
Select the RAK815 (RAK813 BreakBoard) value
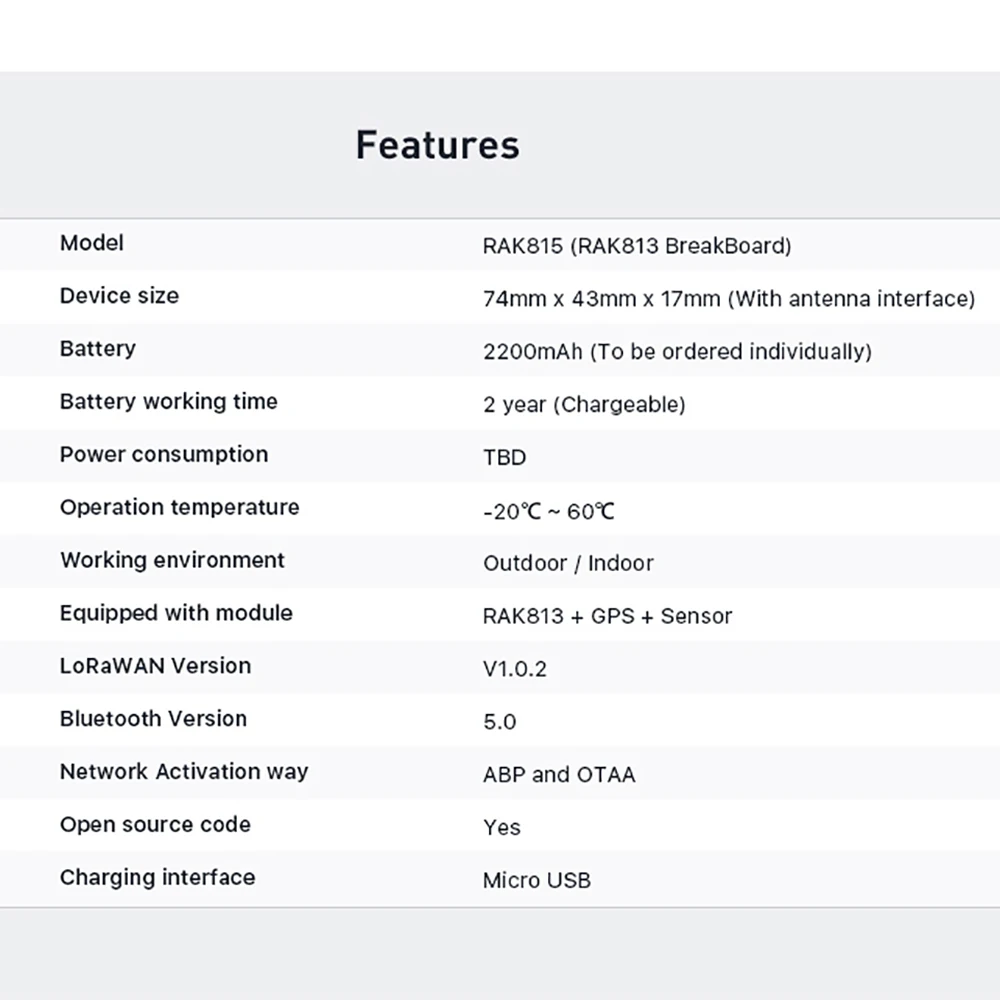point(636,246)
